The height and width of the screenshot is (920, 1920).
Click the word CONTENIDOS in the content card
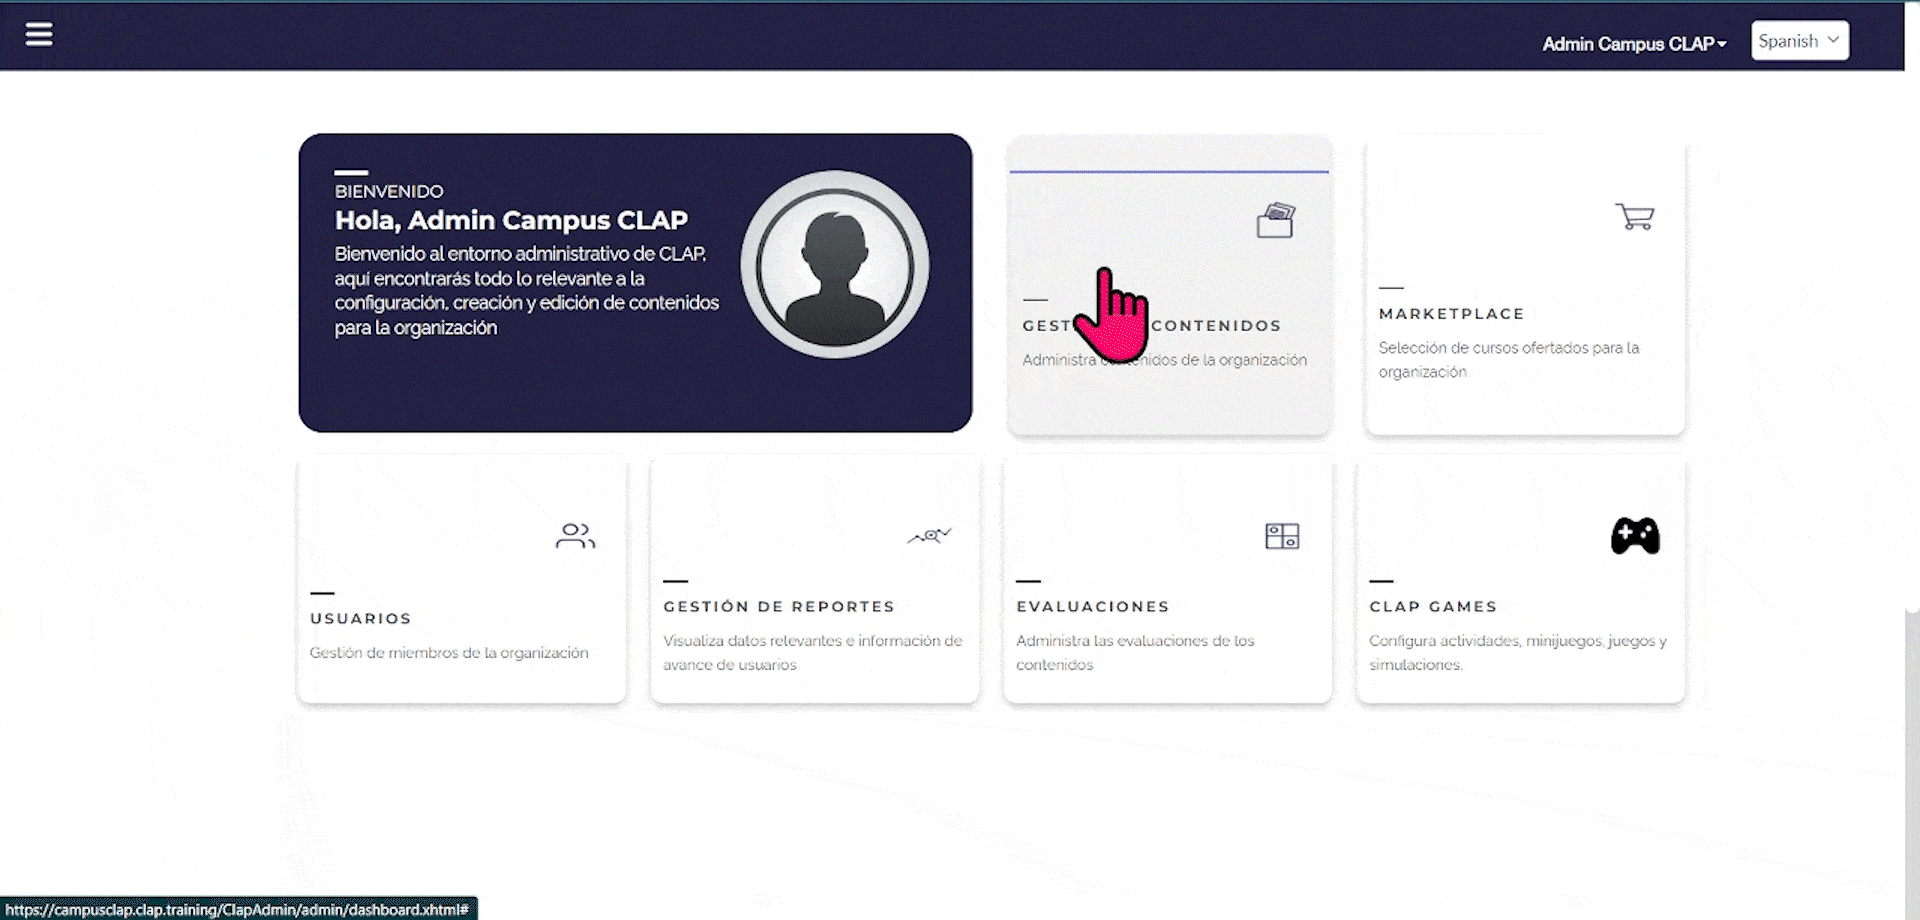1216,326
